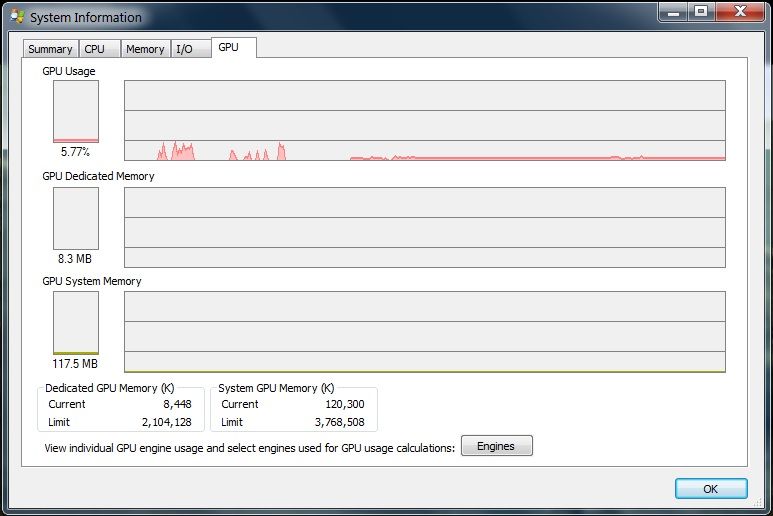Switch to the I/O tab
The width and height of the screenshot is (773, 516).
click(191, 49)
